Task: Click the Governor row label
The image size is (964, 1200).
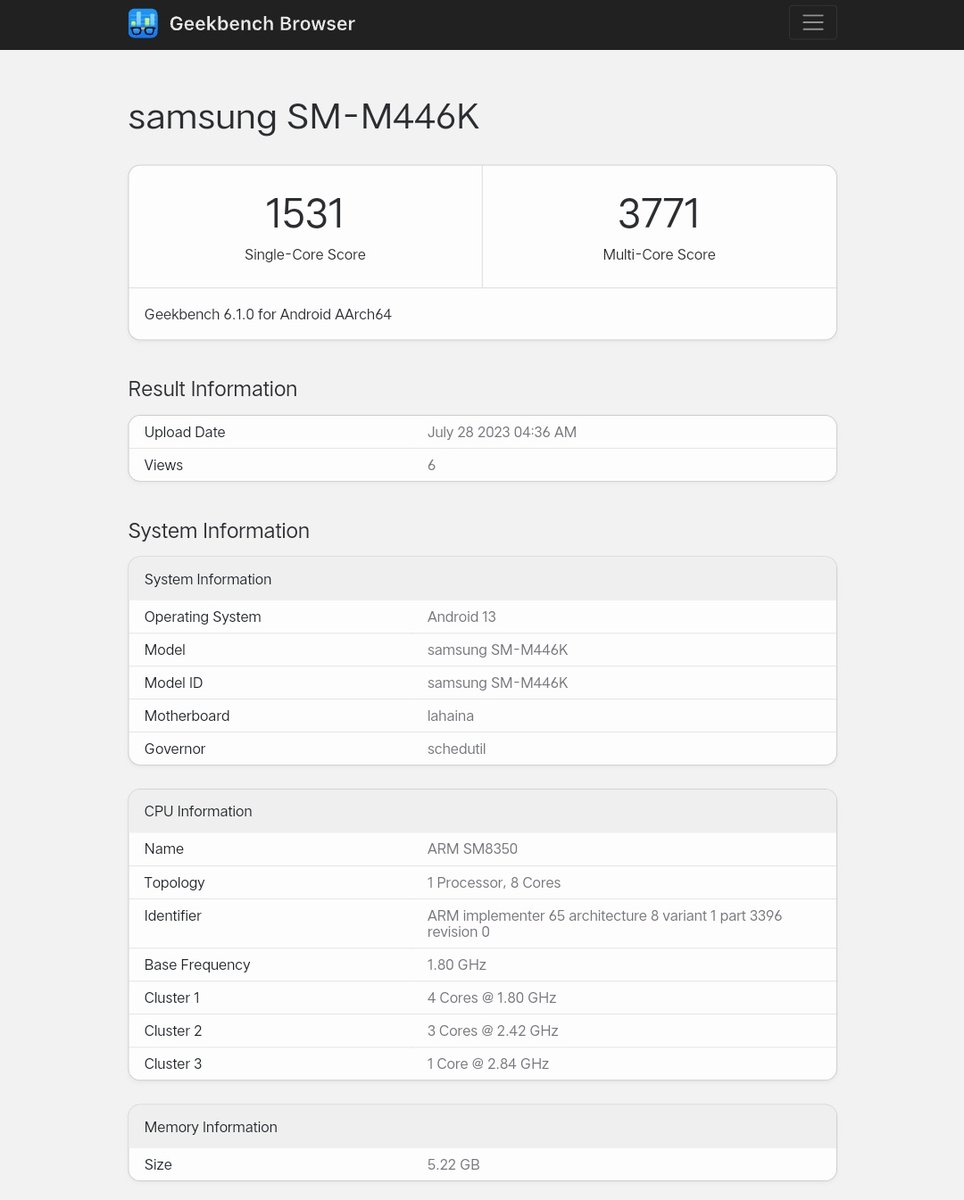Action: [x=175, y=749]
